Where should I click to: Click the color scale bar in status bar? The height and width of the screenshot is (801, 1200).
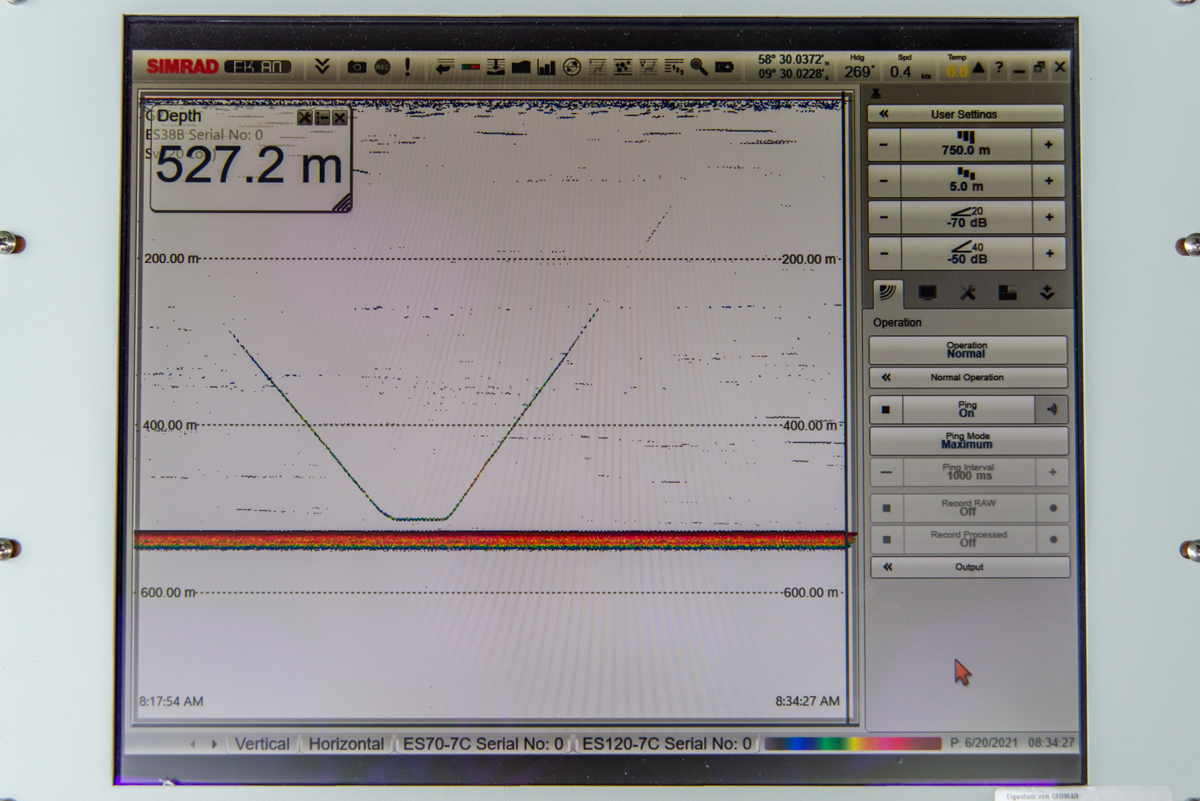(x=853, y=744)
